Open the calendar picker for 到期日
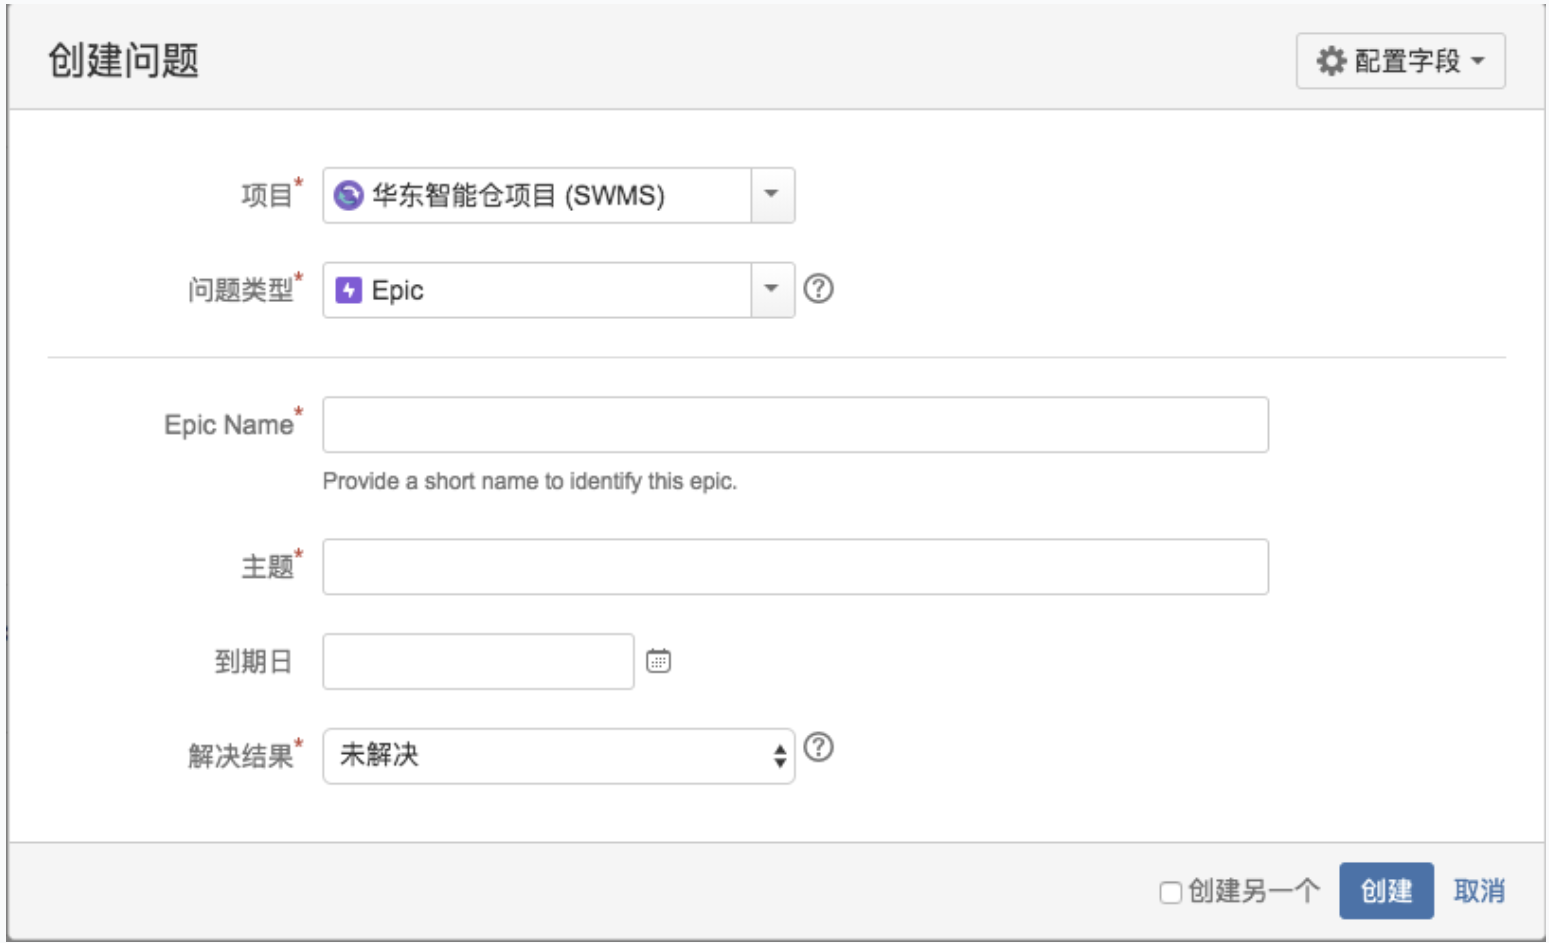The width and height of the screenshot is (1549, 943). (x=658, y=661)
